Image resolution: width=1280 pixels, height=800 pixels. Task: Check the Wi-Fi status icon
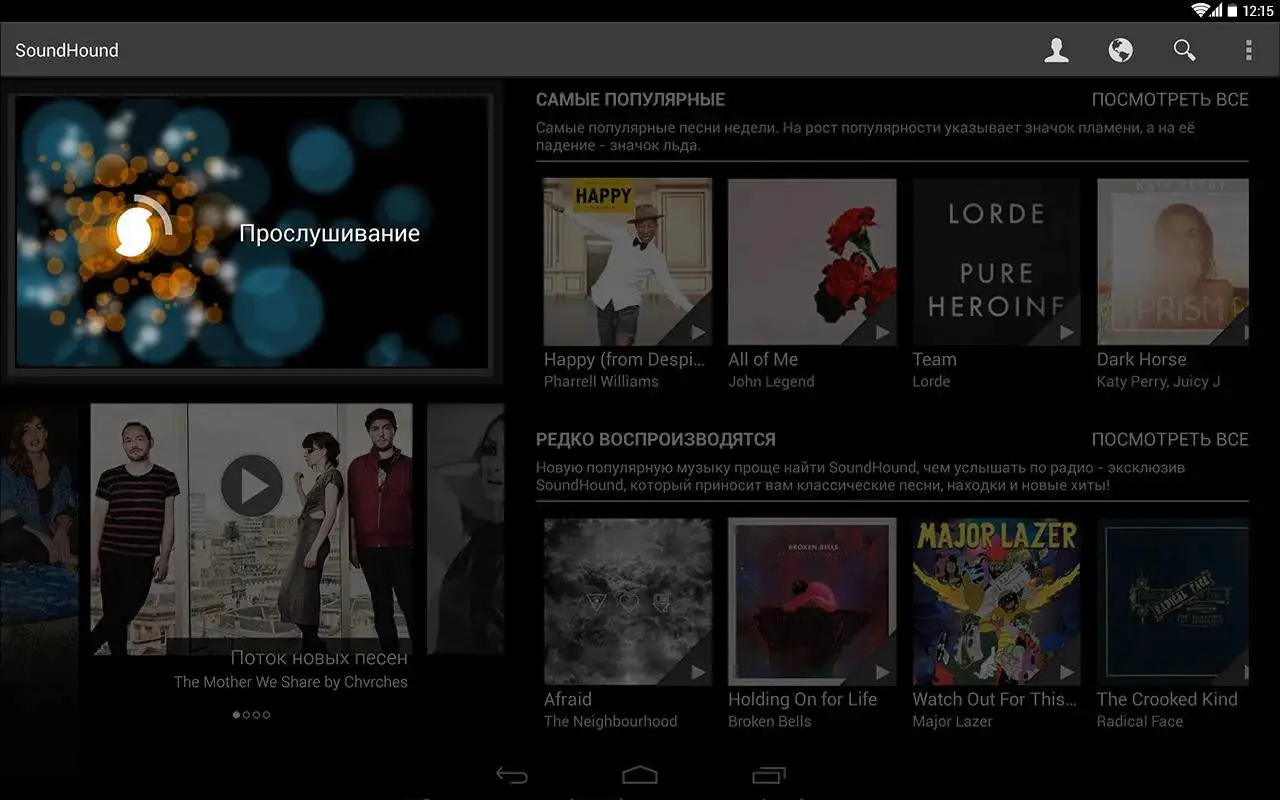click(1201, 10)
